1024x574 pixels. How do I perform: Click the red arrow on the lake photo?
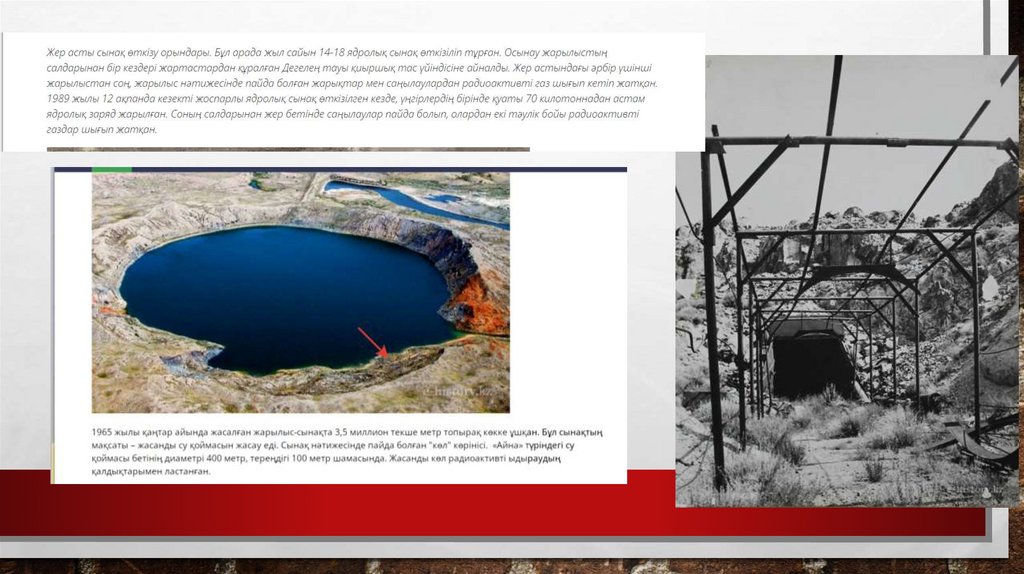(373, 342)
